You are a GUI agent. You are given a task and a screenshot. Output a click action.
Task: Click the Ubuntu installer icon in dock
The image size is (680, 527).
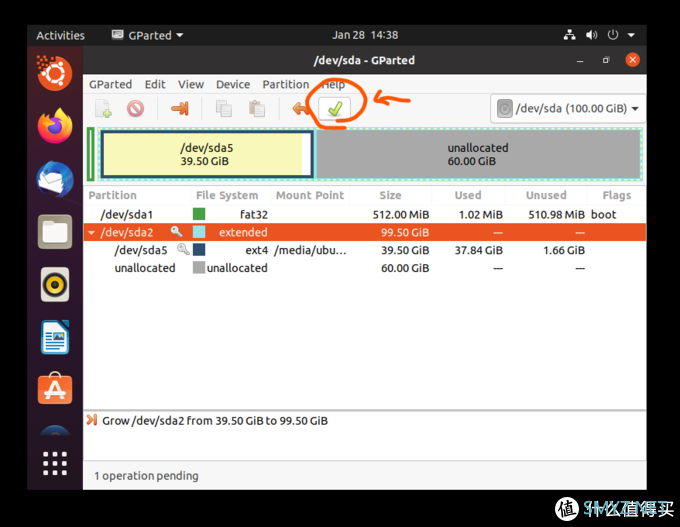54,72
